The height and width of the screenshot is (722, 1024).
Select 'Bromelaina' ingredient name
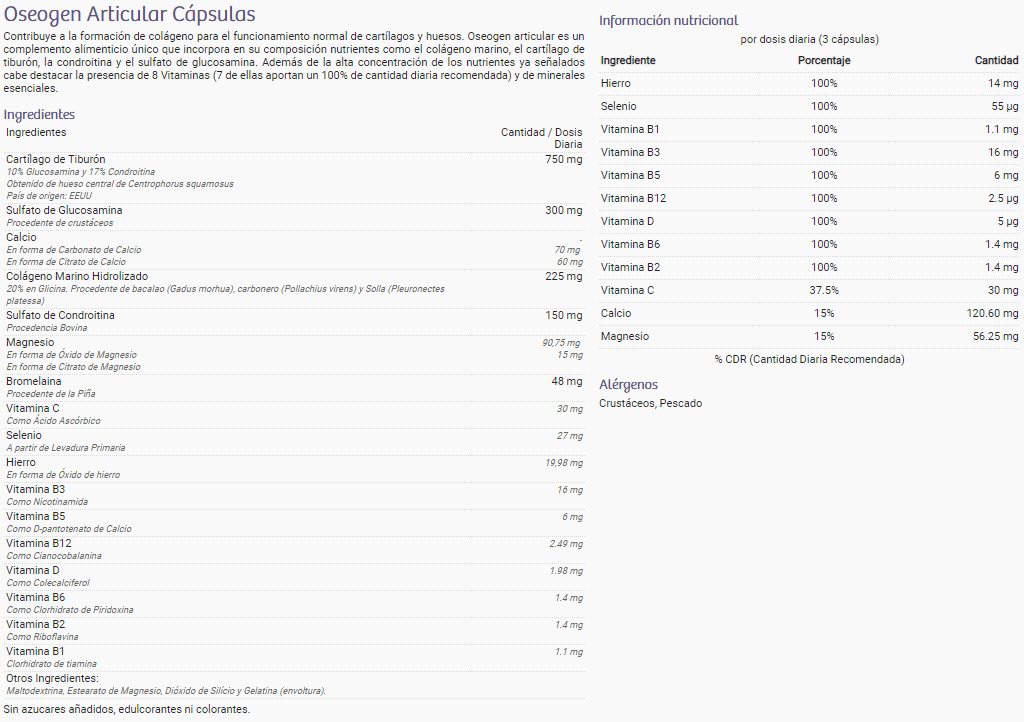click(34, 381)
